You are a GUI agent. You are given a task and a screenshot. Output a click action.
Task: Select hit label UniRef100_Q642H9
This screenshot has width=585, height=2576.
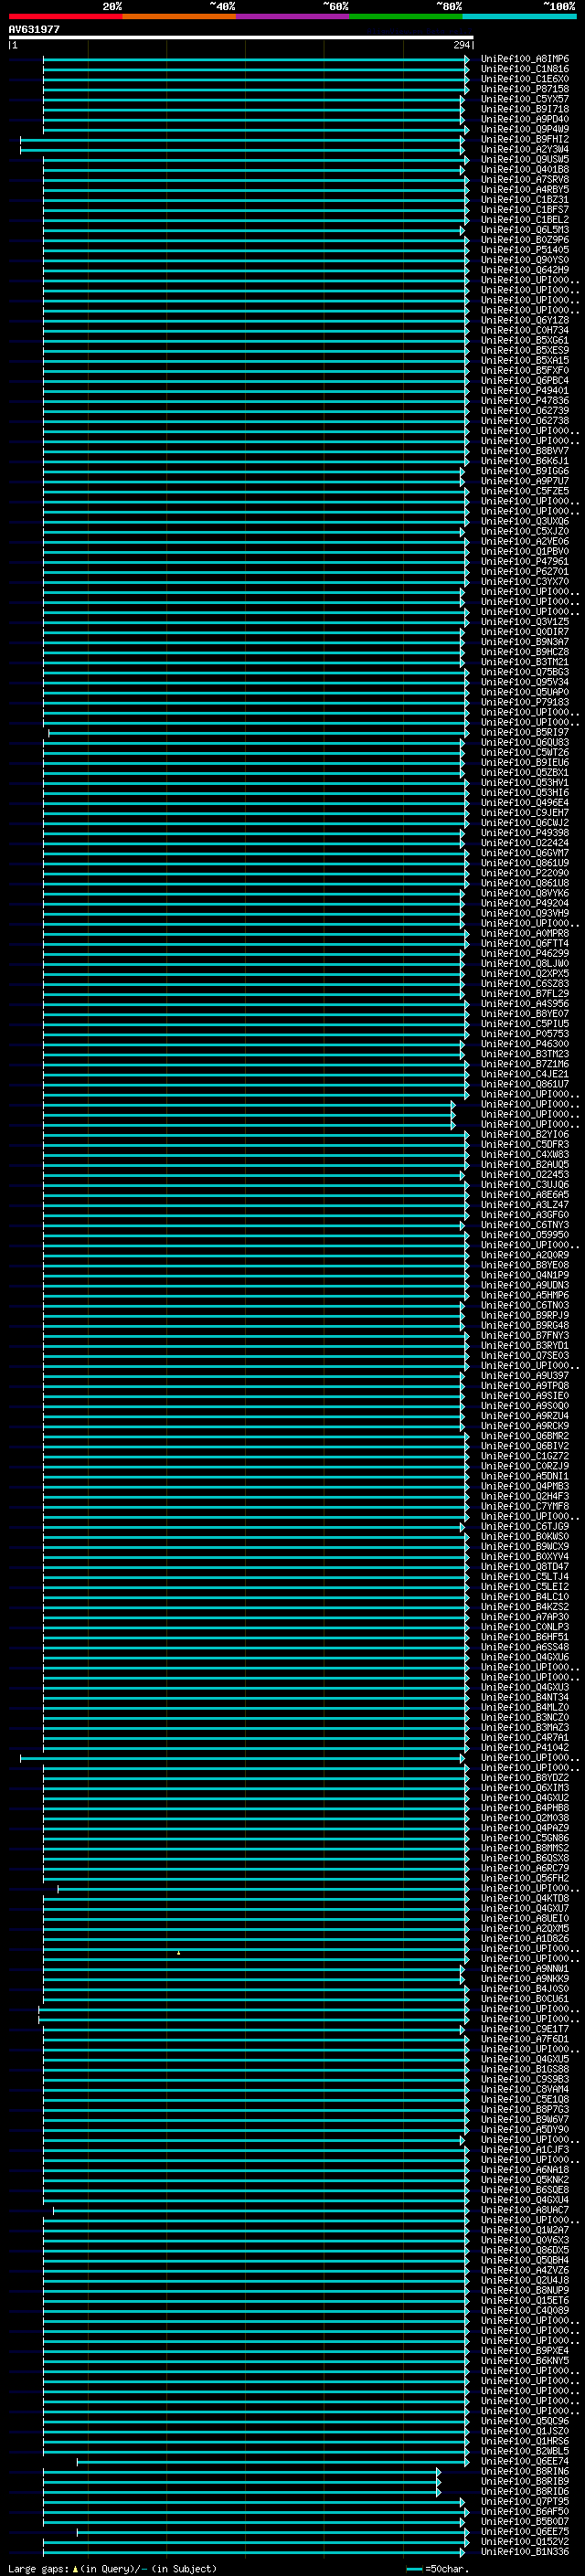(x=524, y=270)
